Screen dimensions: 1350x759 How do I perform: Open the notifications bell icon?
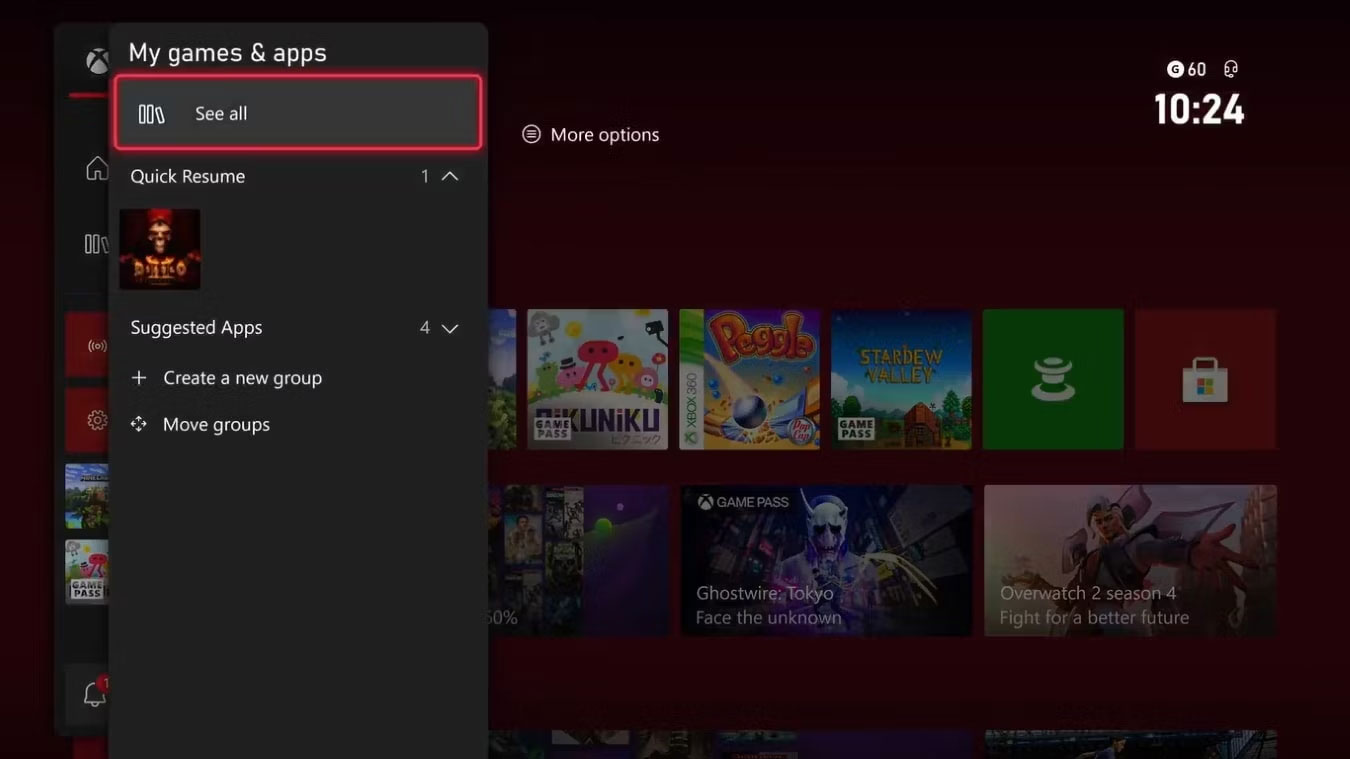tap(94, 694)
